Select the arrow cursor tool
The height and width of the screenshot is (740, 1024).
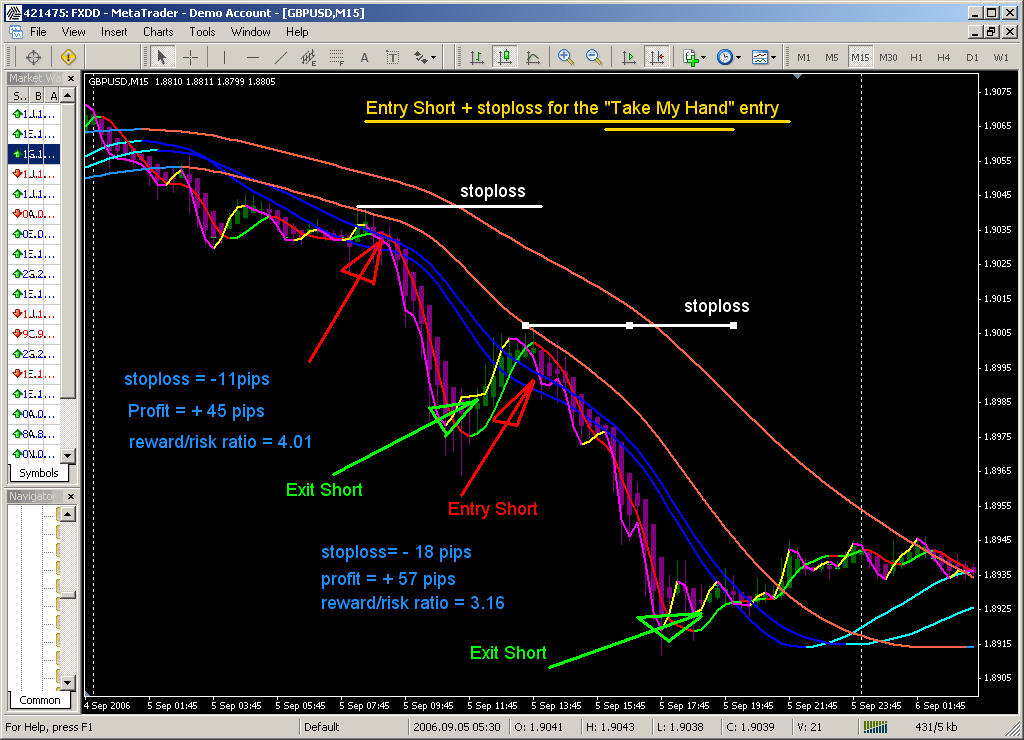[x=161, y=57]
